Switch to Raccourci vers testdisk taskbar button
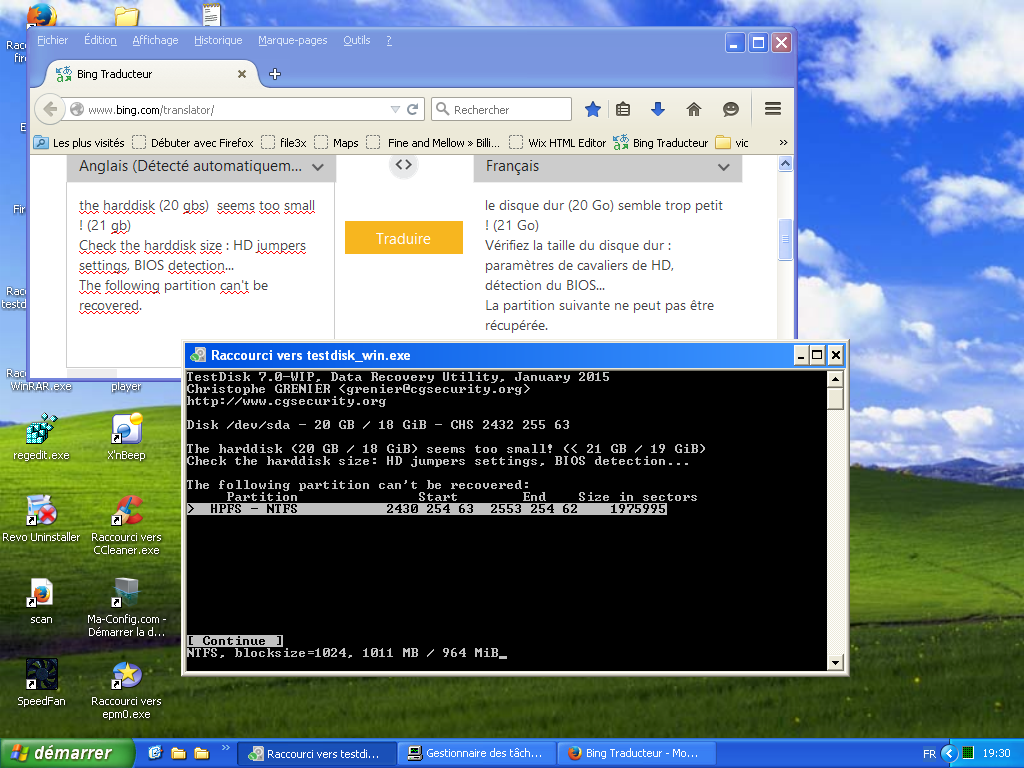1024x768 pixels. coord(316,753)
